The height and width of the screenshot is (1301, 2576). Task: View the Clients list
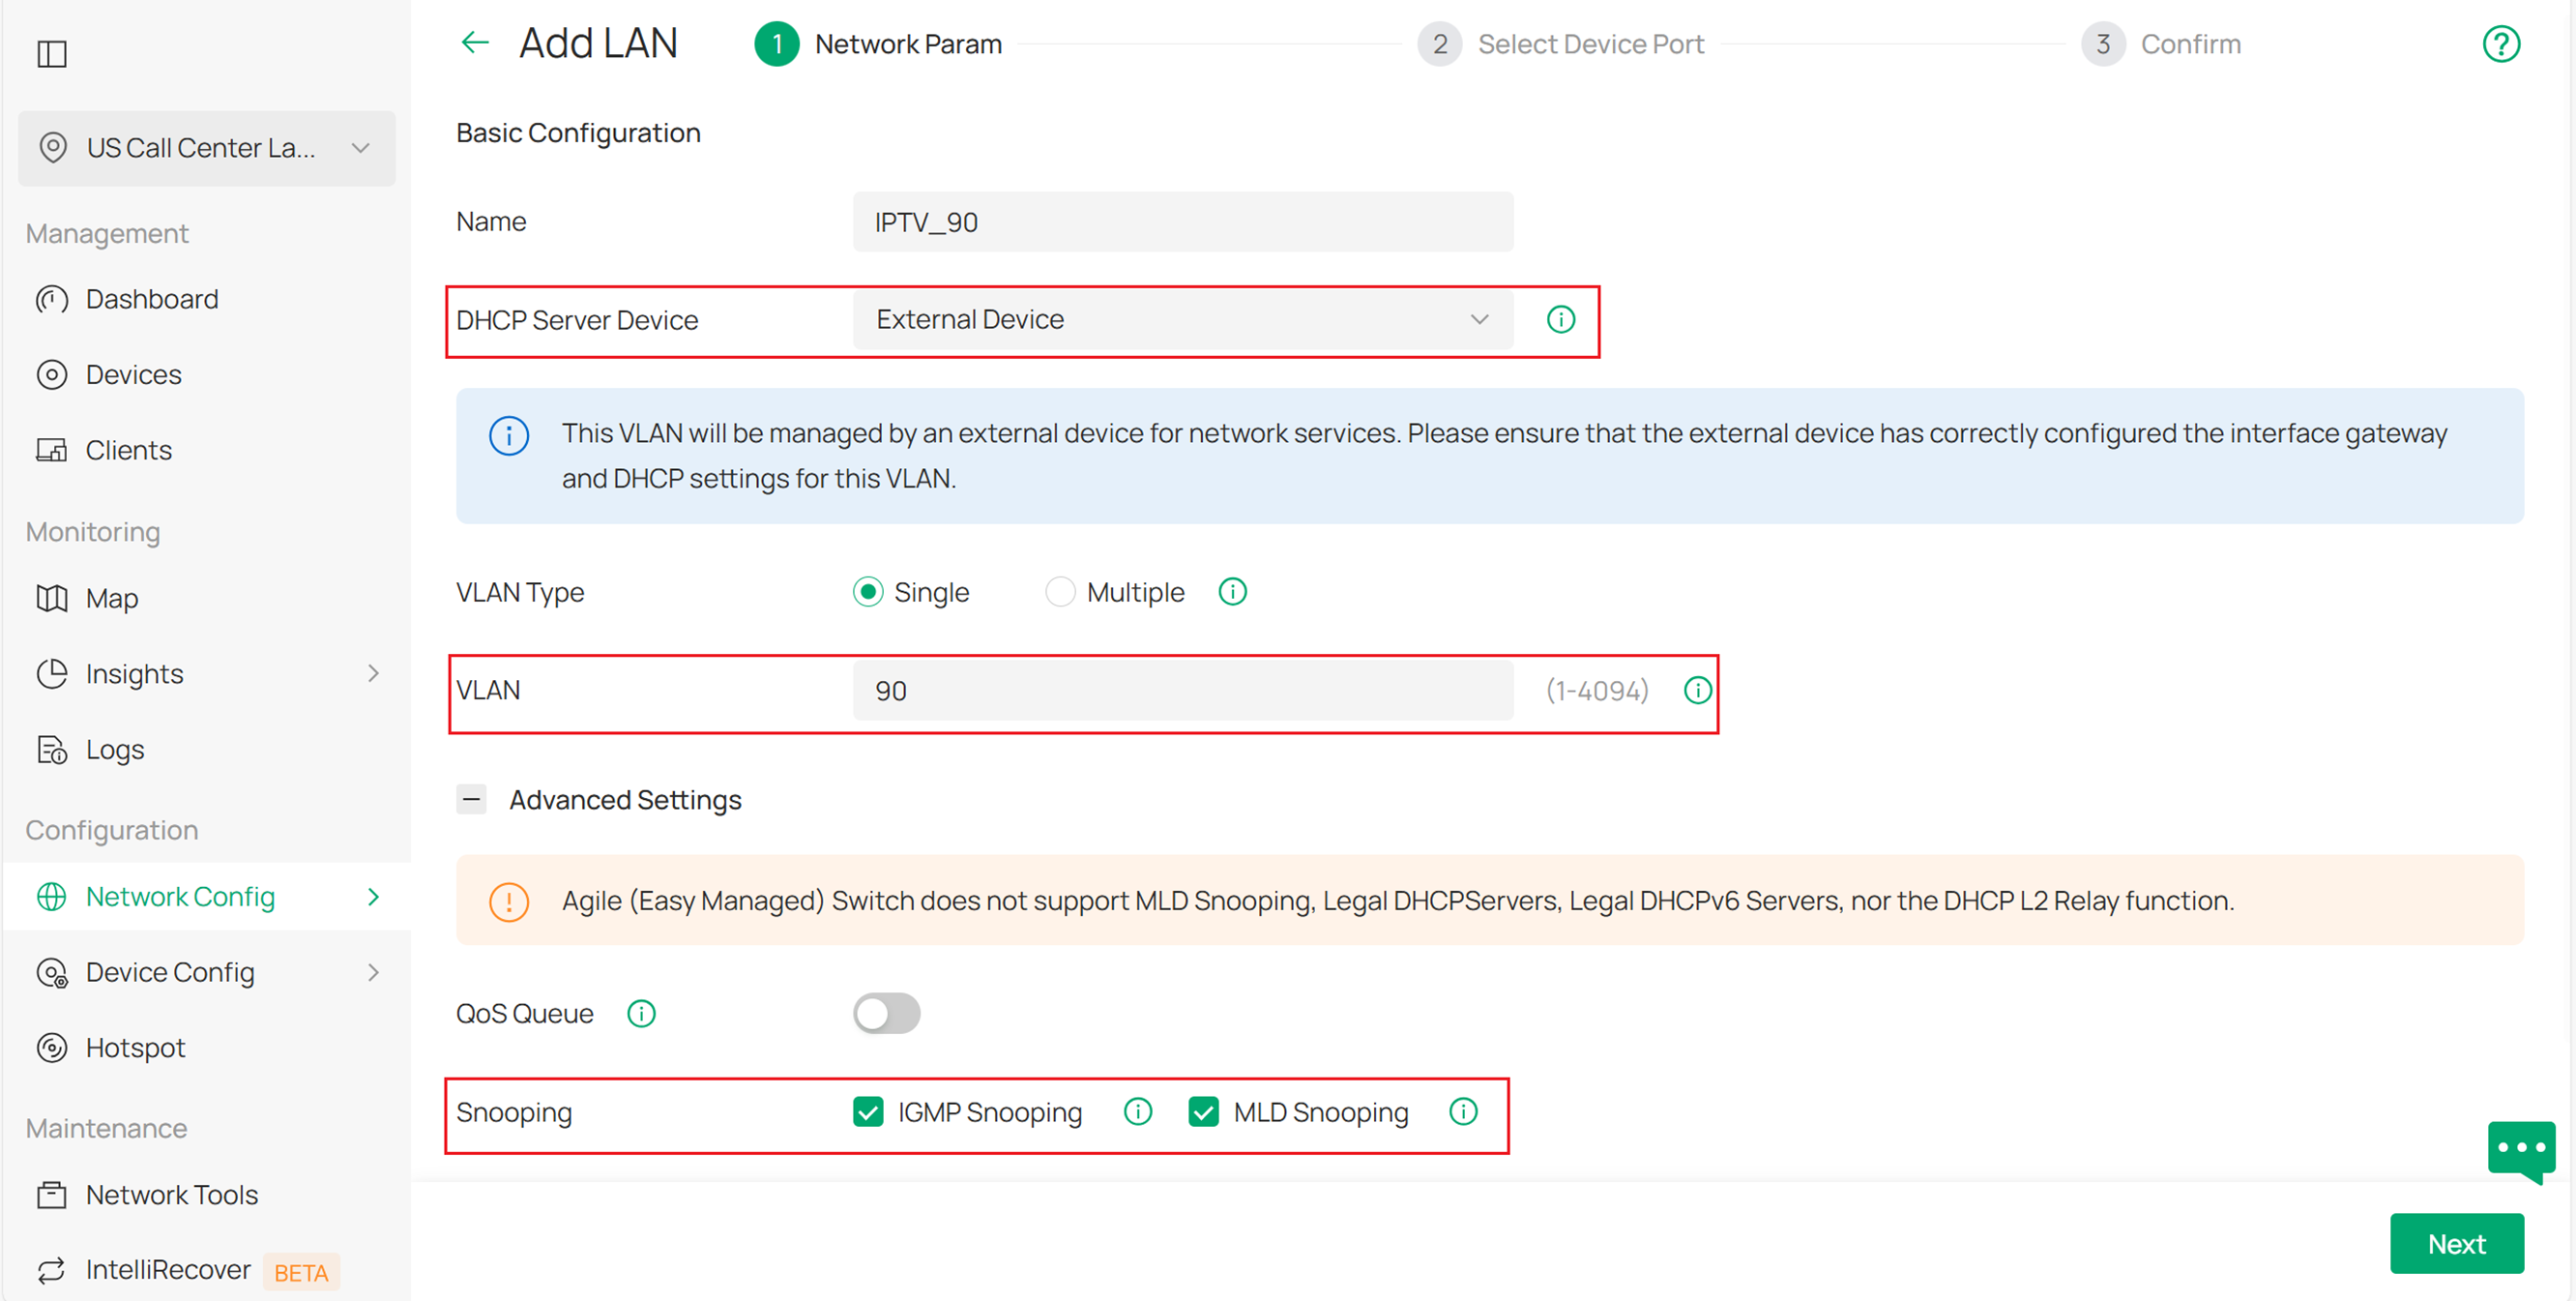pos(128,450)
